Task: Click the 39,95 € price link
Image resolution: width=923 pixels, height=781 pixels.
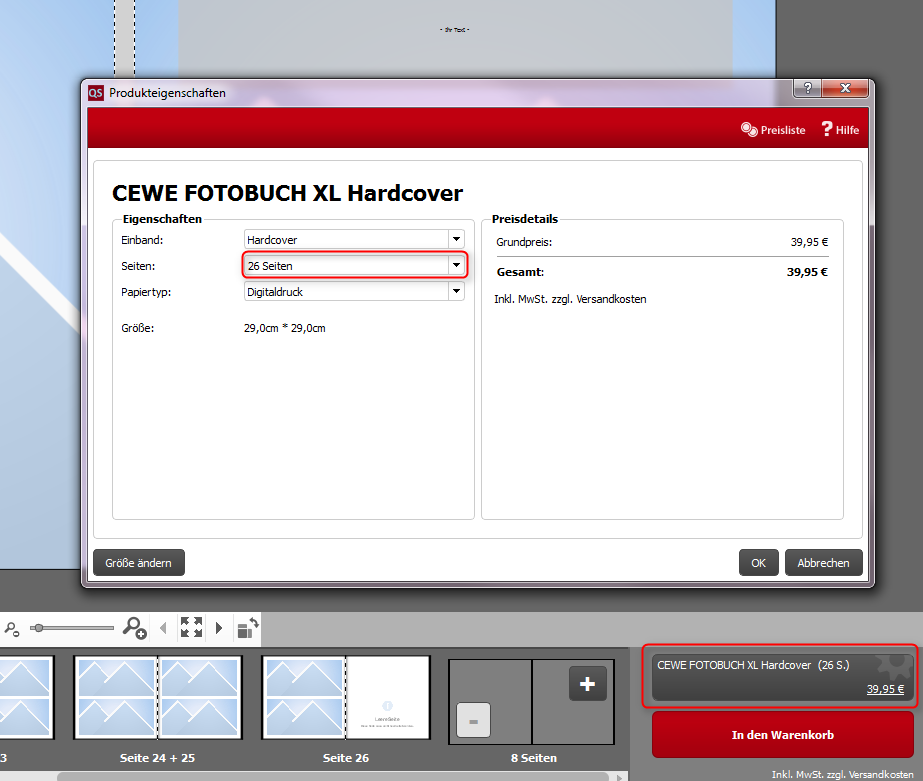Action: [885, 689]
